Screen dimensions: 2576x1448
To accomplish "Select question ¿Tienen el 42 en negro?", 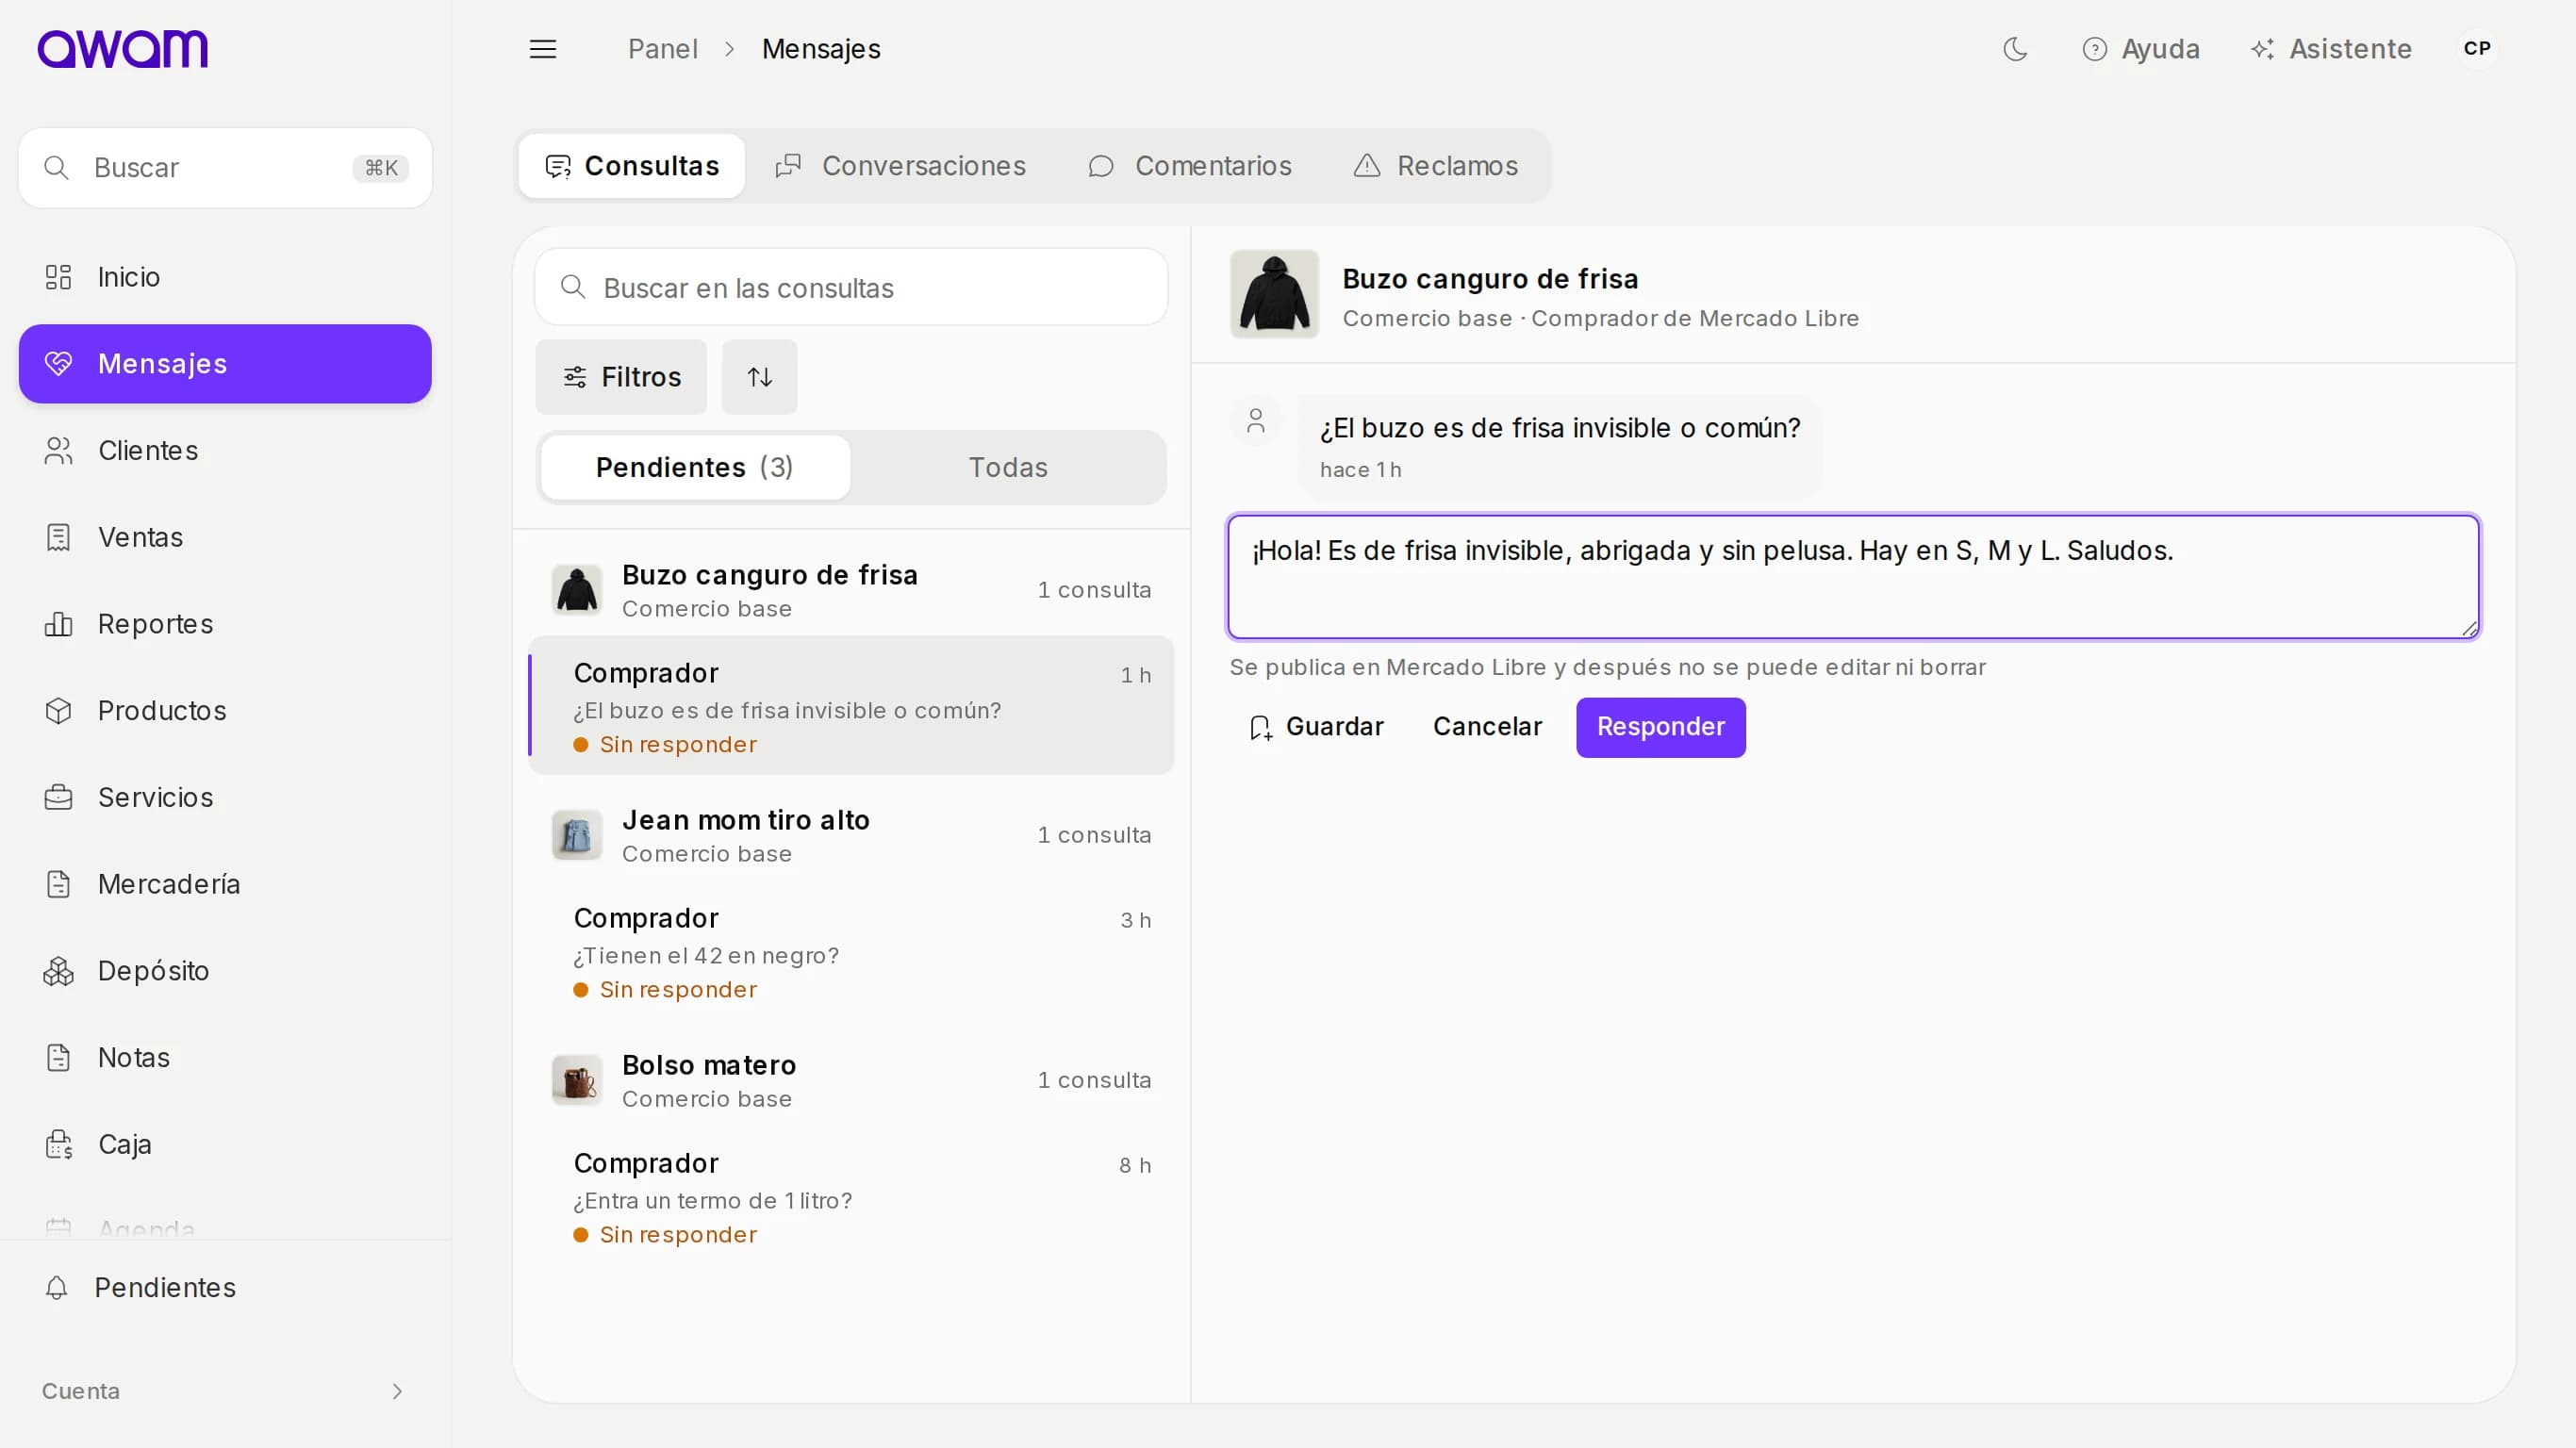I will [851, 951].
